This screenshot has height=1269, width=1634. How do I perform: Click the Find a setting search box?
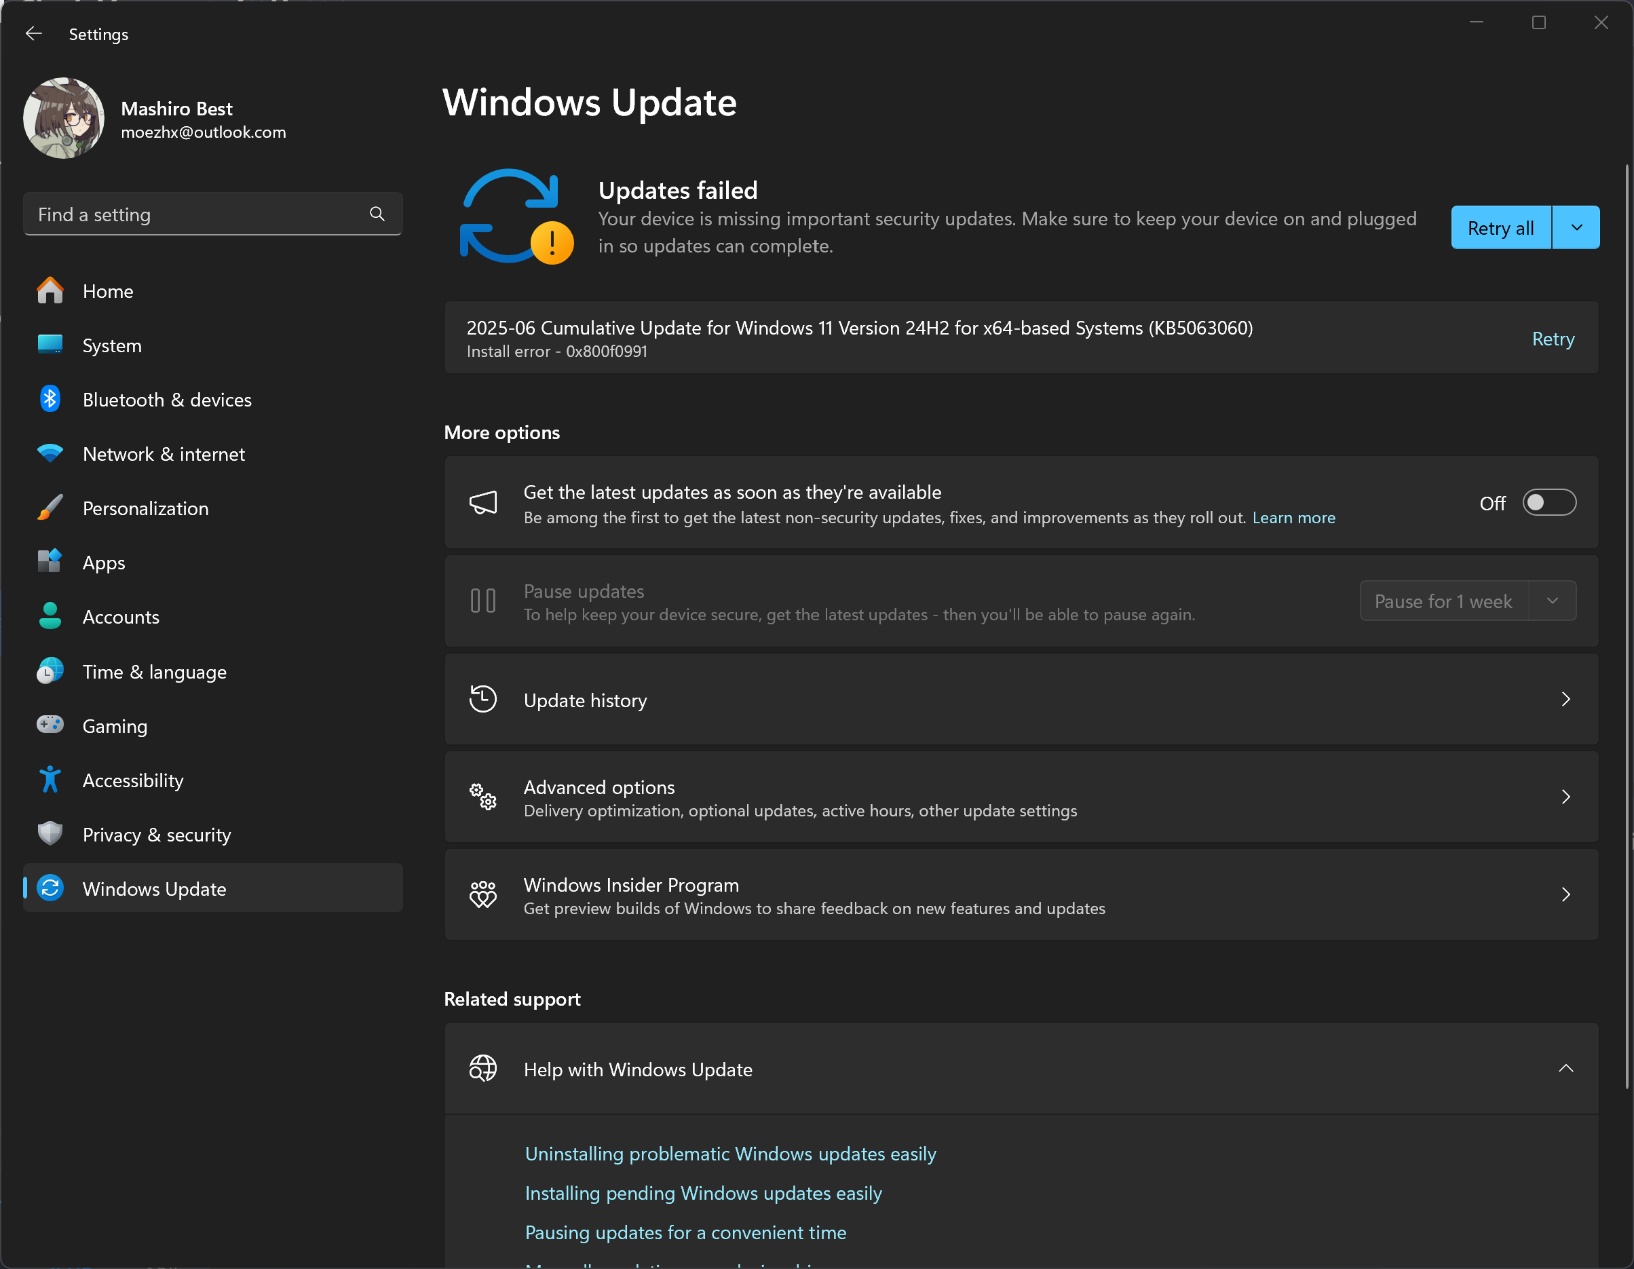212,214
